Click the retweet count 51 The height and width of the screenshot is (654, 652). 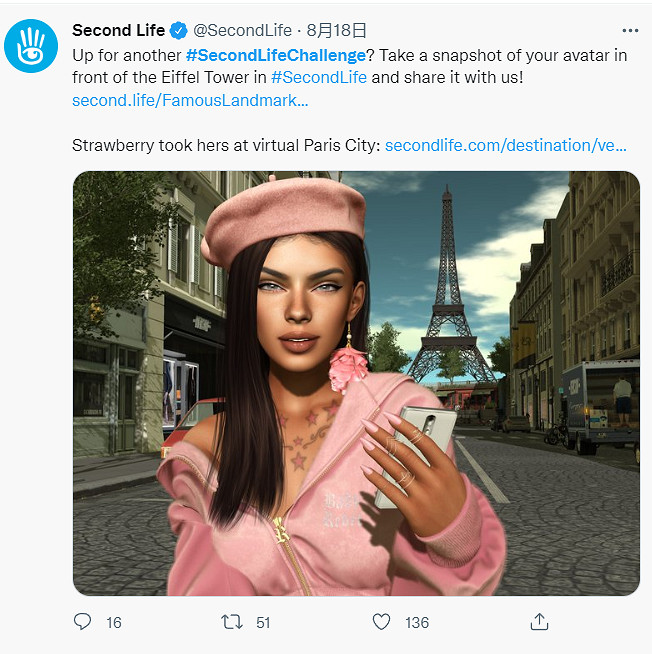point(263,623)
